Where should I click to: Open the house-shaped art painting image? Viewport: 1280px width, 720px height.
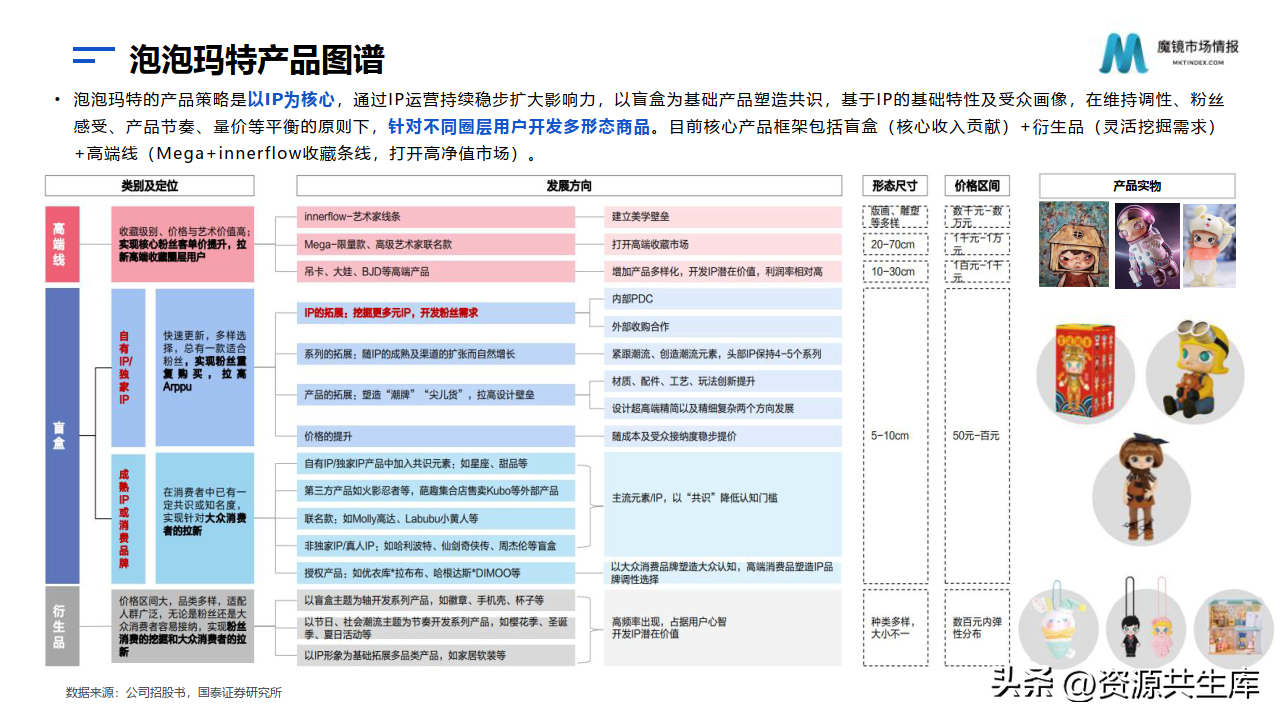pos(1074,245)
